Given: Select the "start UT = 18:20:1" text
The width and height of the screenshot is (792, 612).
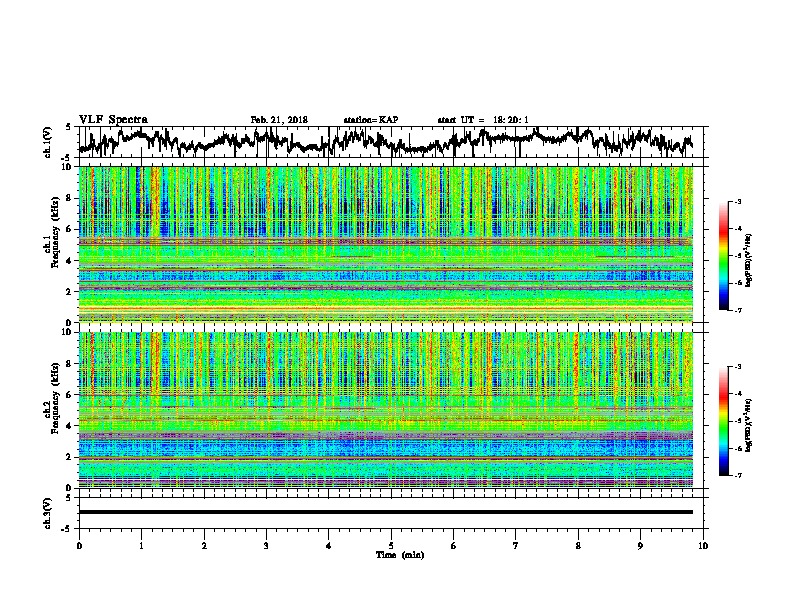Looking at the screenshot, I should pos(483,120).
